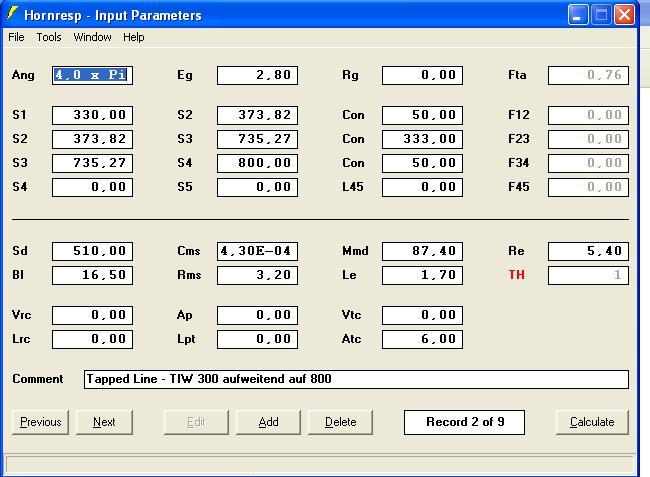This screenshot has width=650, height=477.
Task: Open the Window menu
Action: pos(92,37)
